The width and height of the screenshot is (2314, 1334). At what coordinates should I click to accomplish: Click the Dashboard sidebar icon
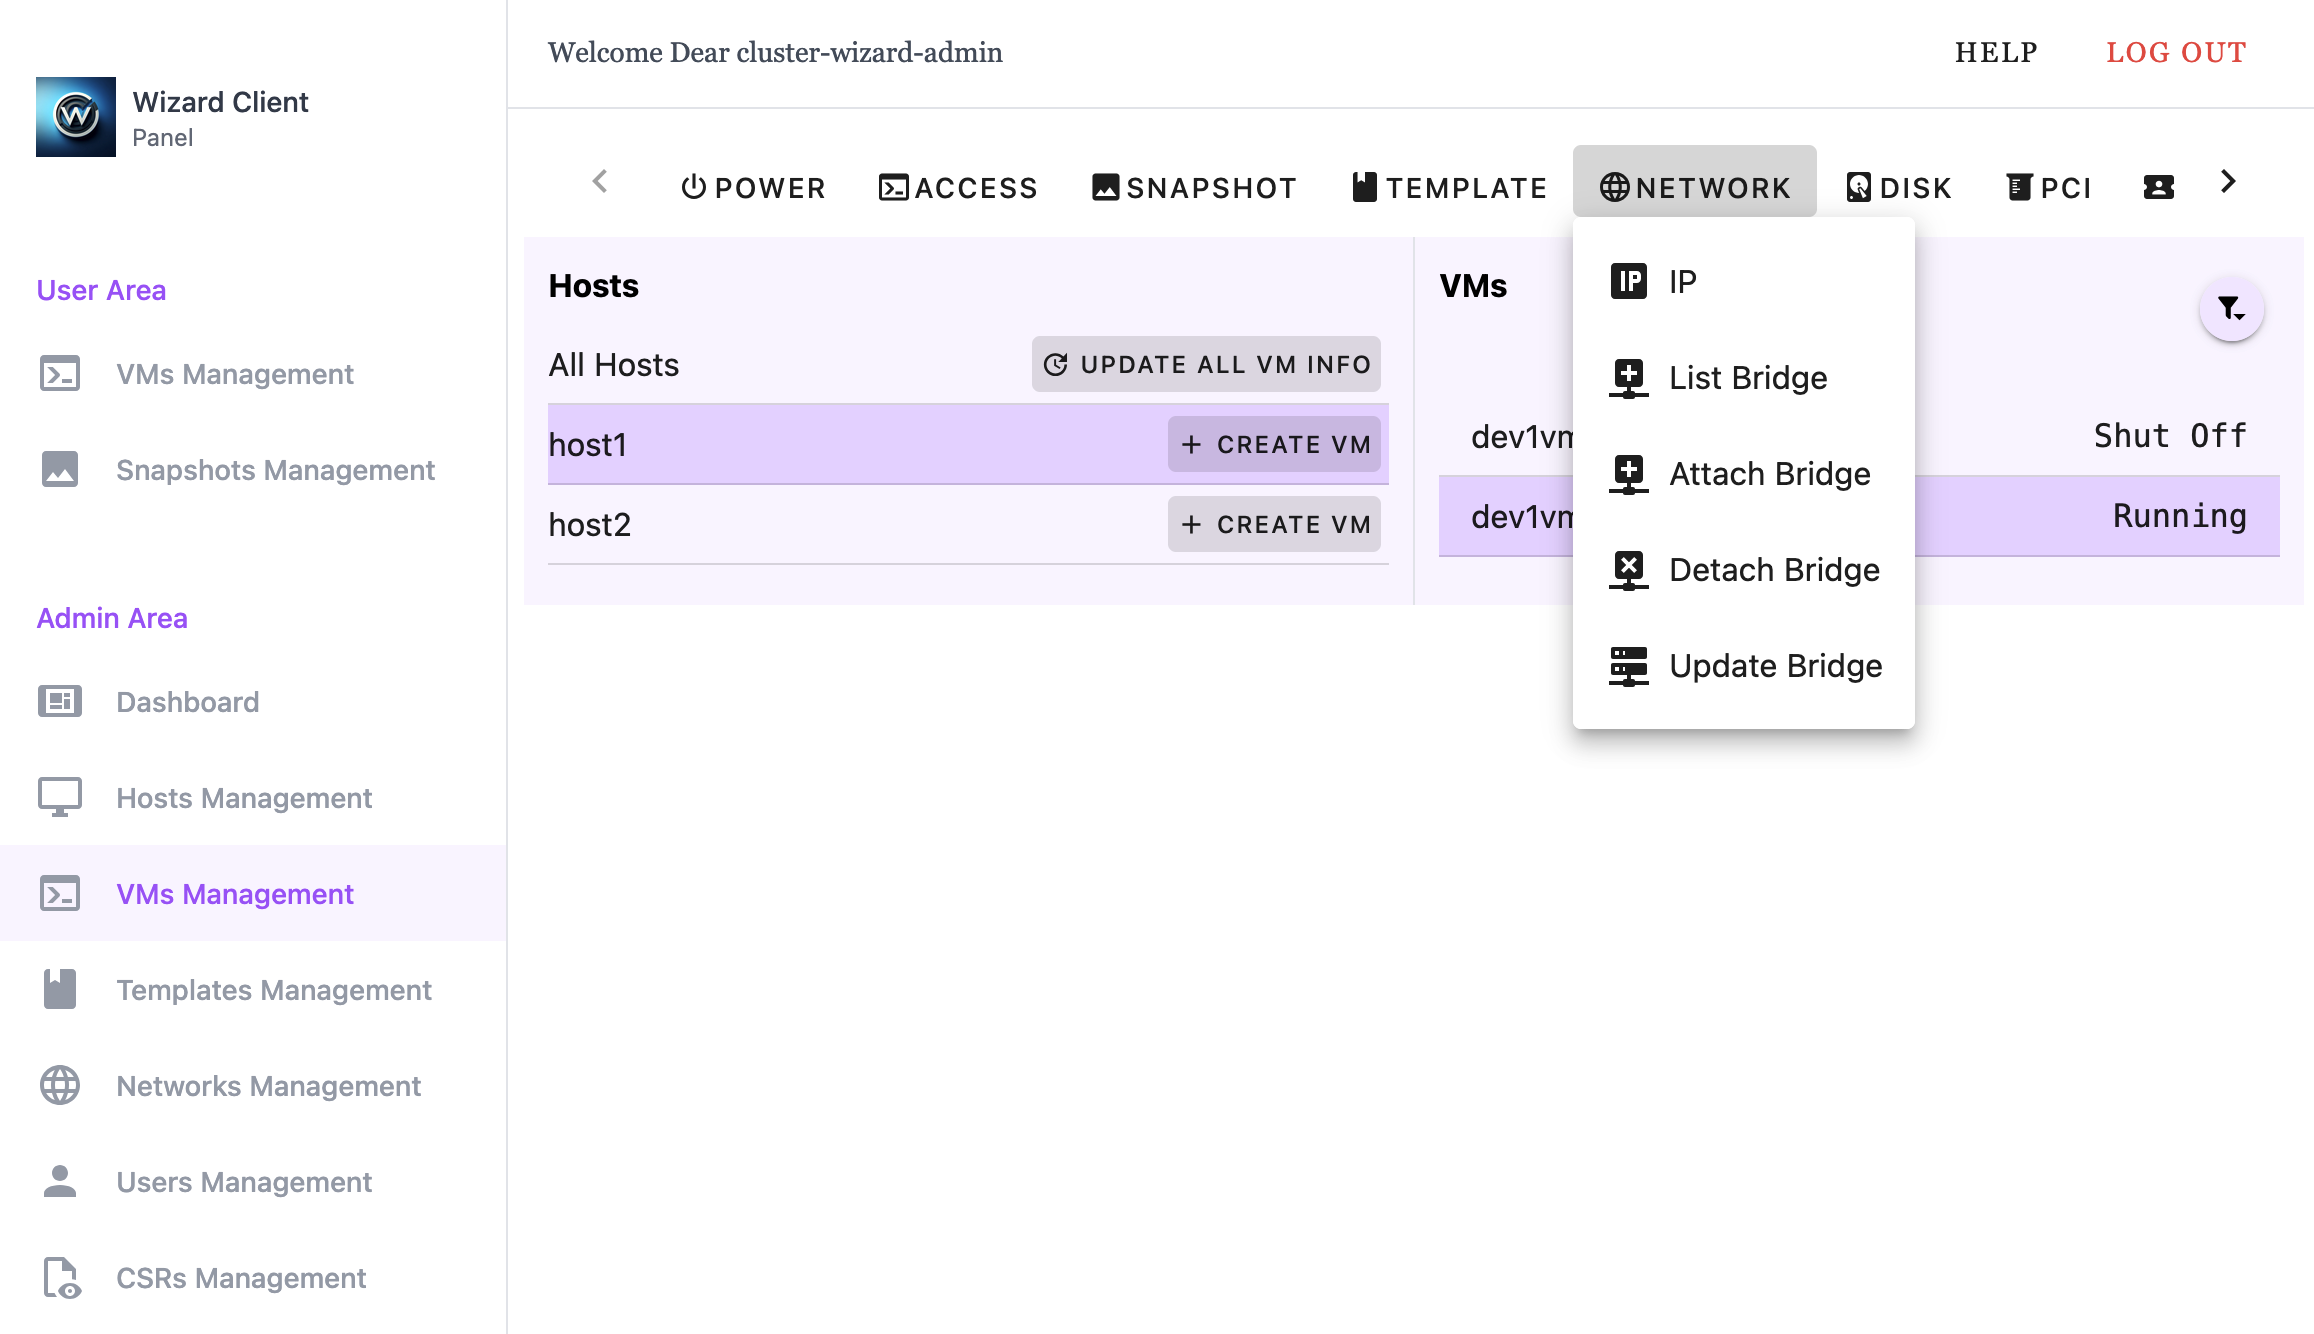pyautogui.click(x=60, y=702)
